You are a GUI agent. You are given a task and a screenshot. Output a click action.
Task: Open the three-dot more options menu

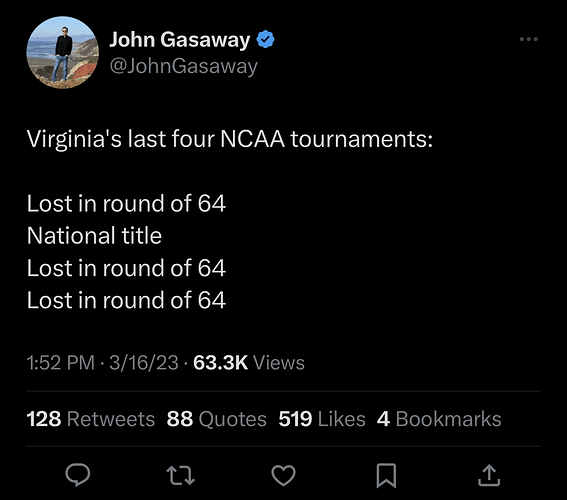click(529, 39)
